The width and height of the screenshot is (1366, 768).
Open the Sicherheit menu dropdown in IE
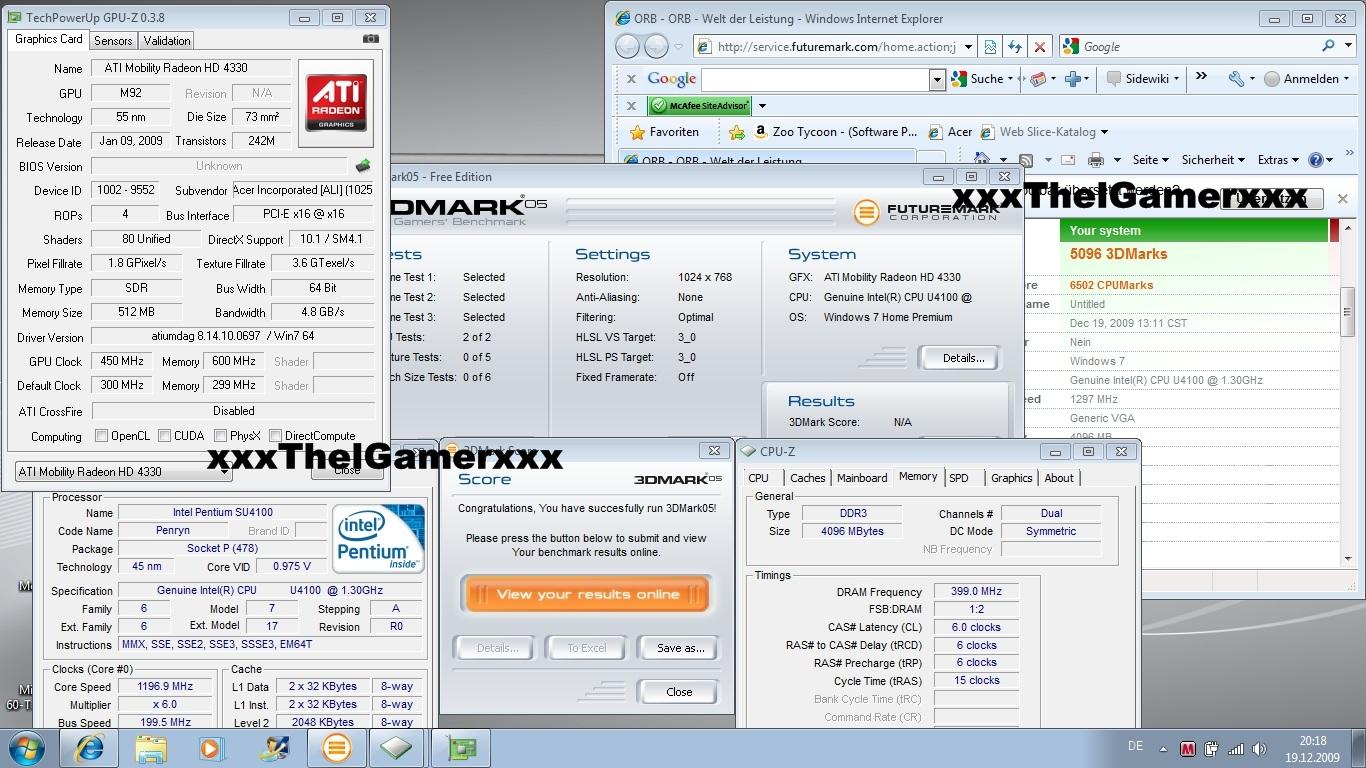(x=1213, y=160)
